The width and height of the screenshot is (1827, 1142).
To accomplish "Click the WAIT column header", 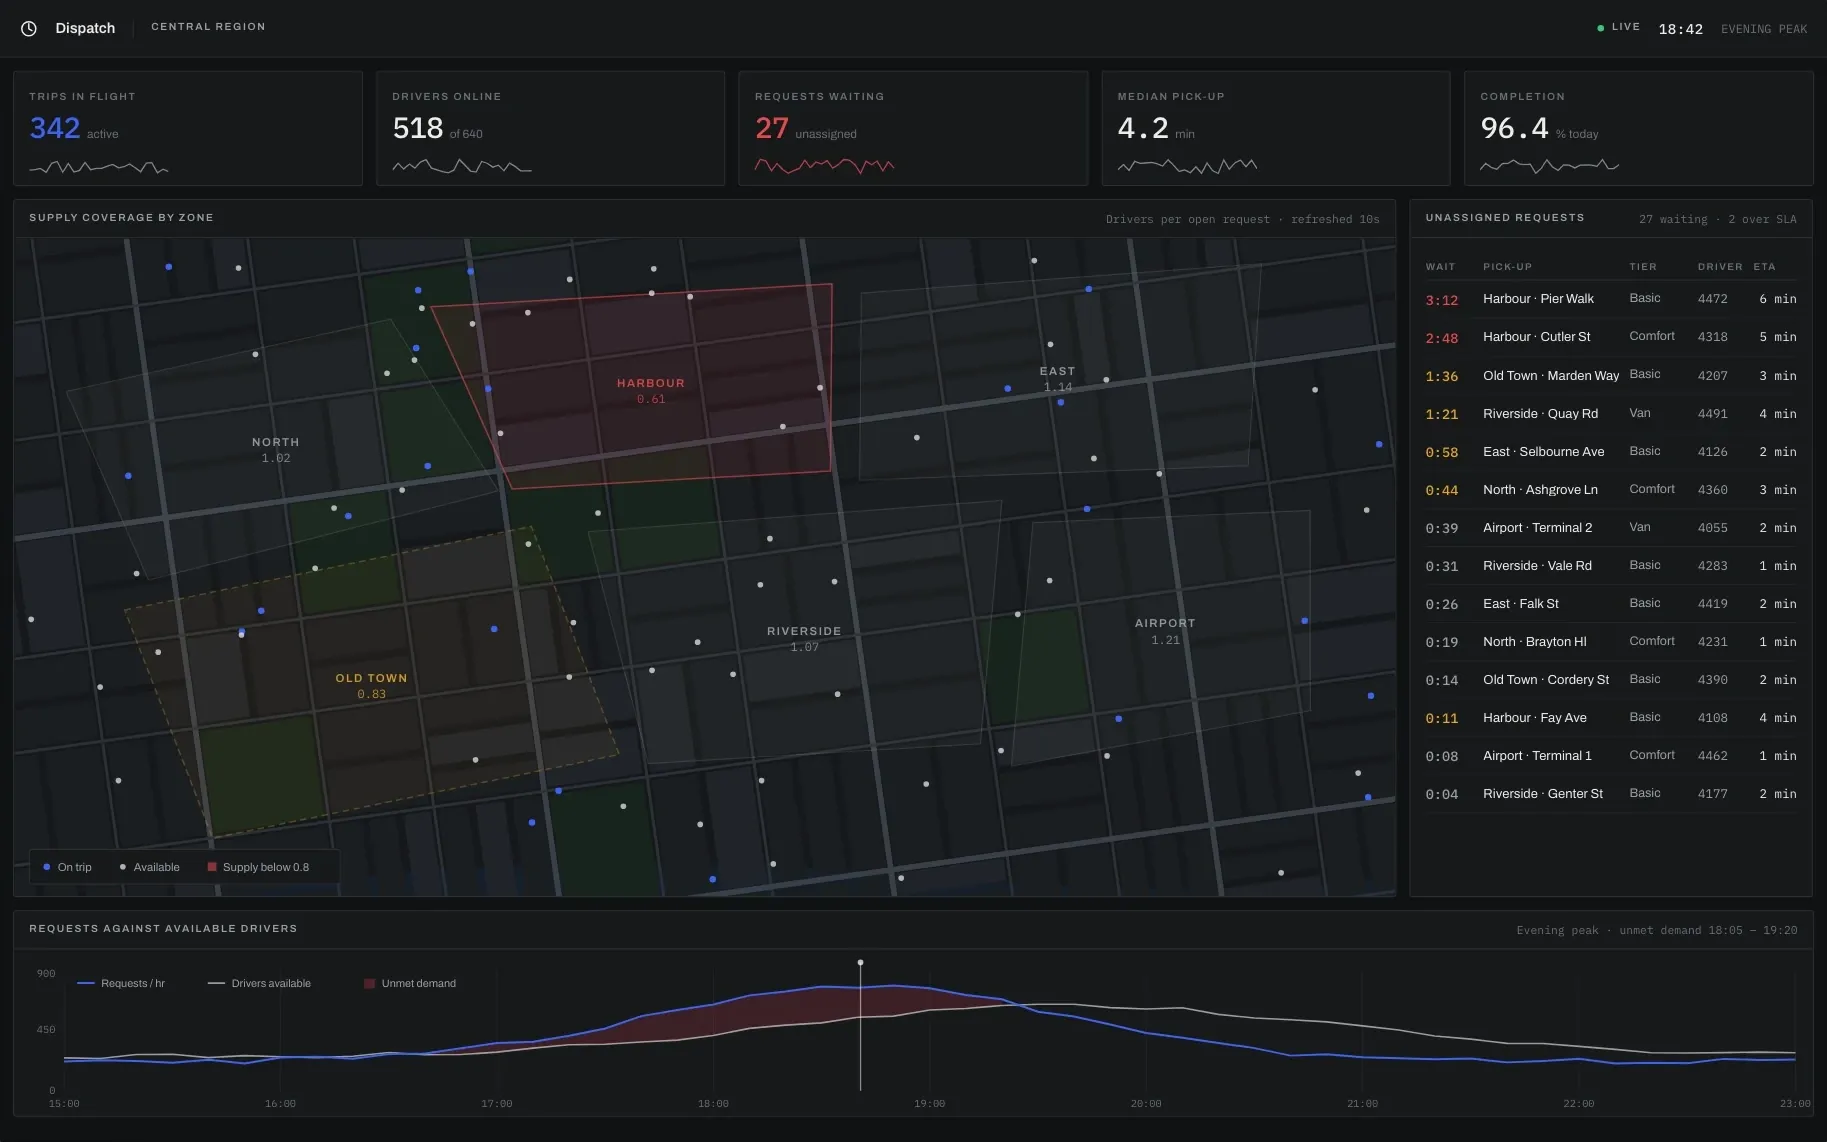I will (x=1440, y=267).
